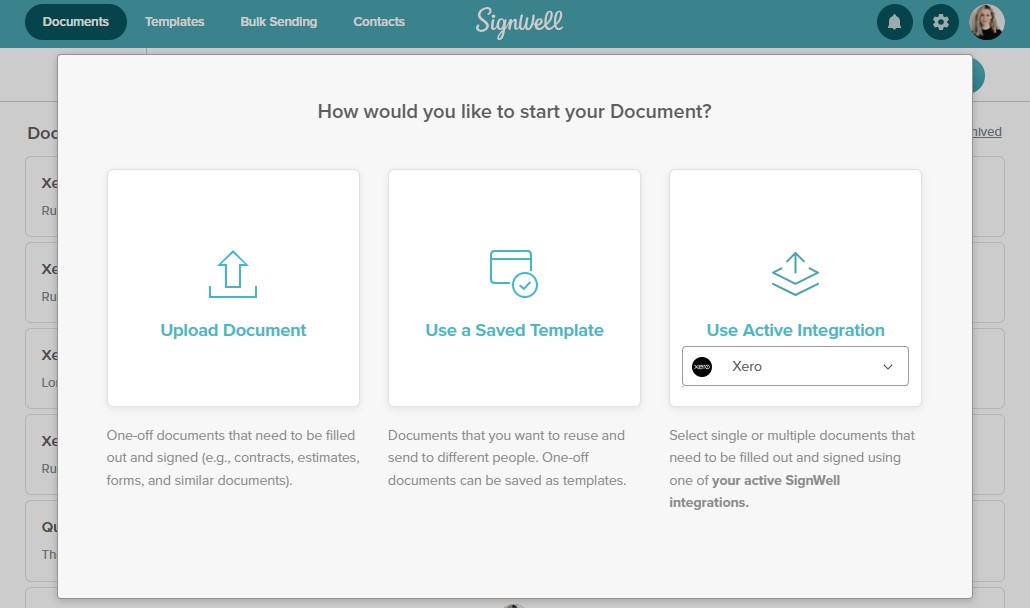Click bold text 'your active SignWell integrations'

755,491
